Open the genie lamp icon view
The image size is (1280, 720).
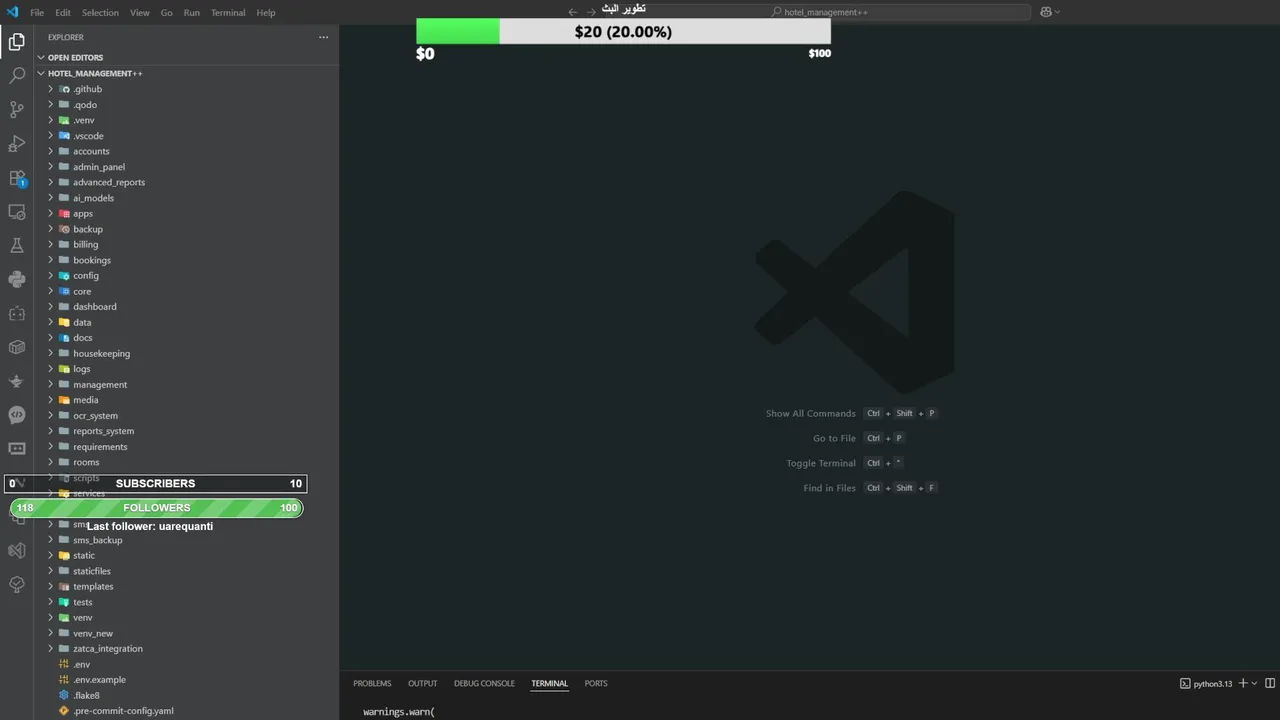tap(17, 381)
